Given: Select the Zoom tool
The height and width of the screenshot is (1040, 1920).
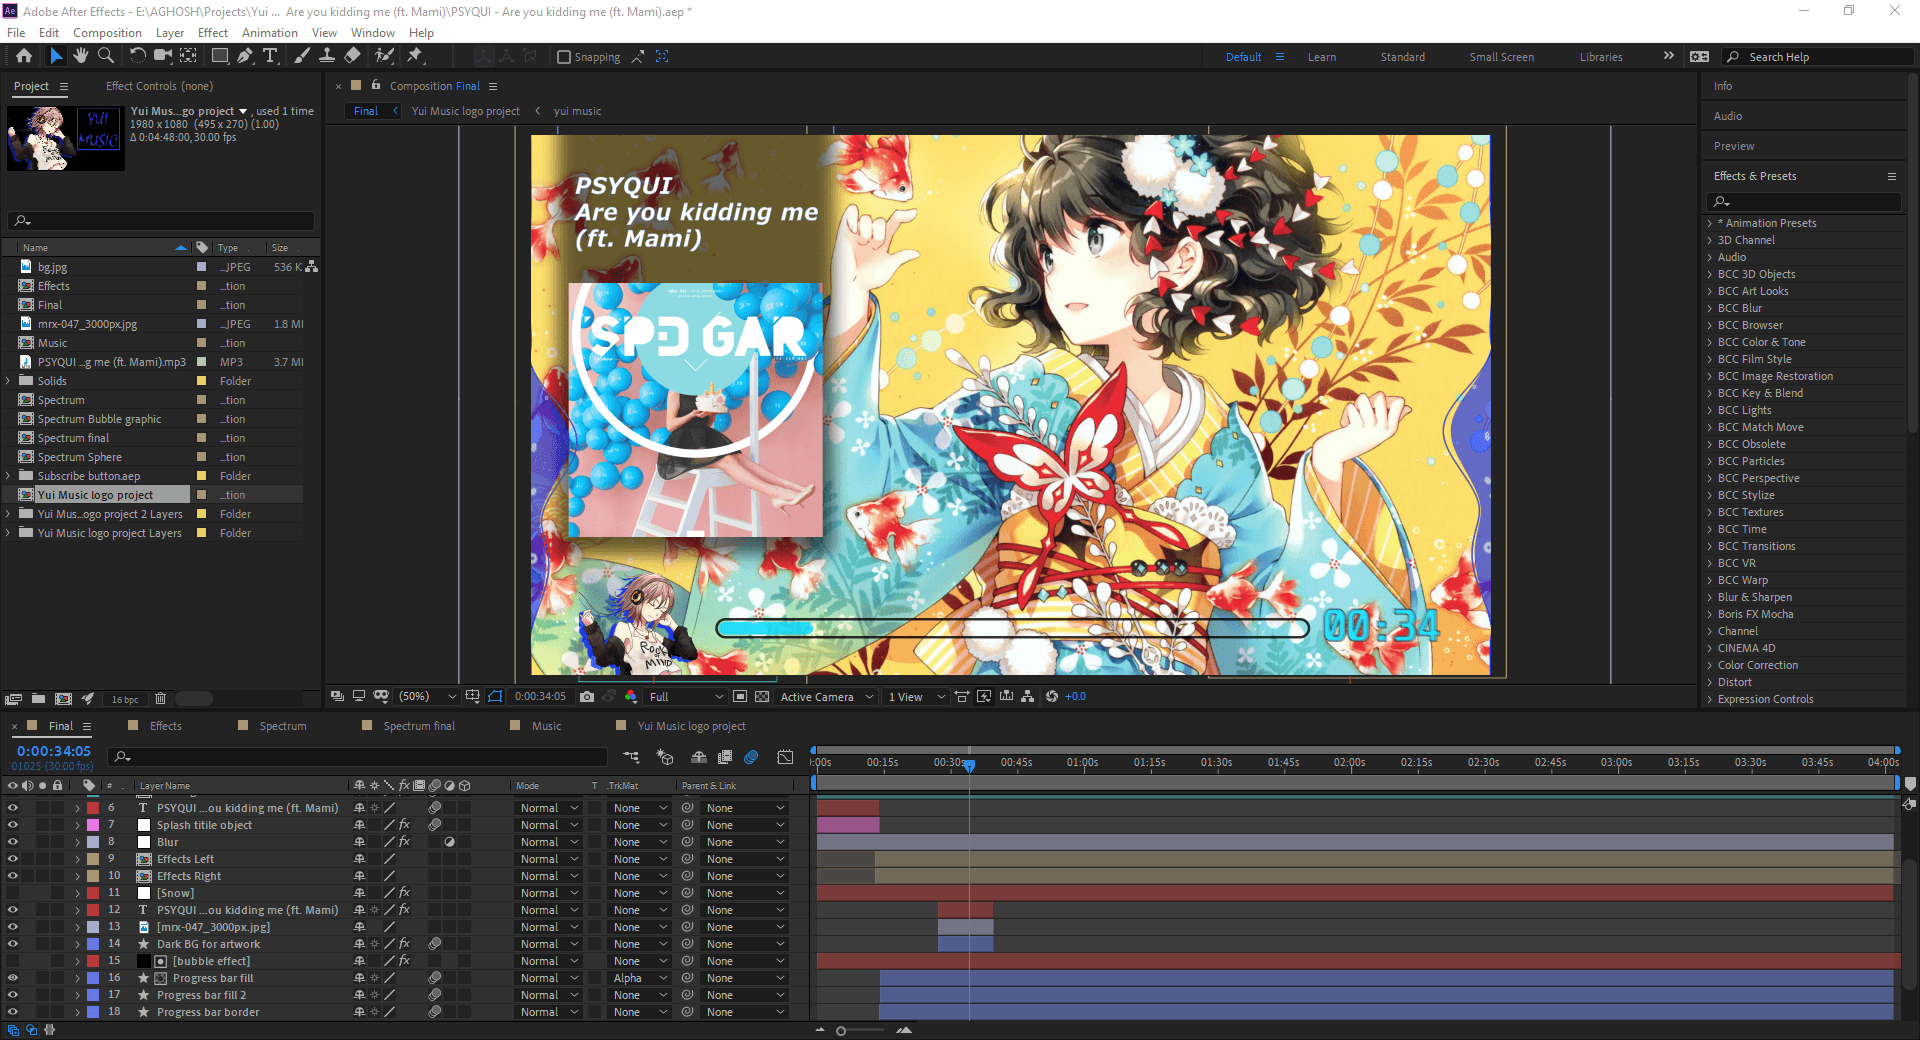Looking at the screenshot, I should point(106,56).
